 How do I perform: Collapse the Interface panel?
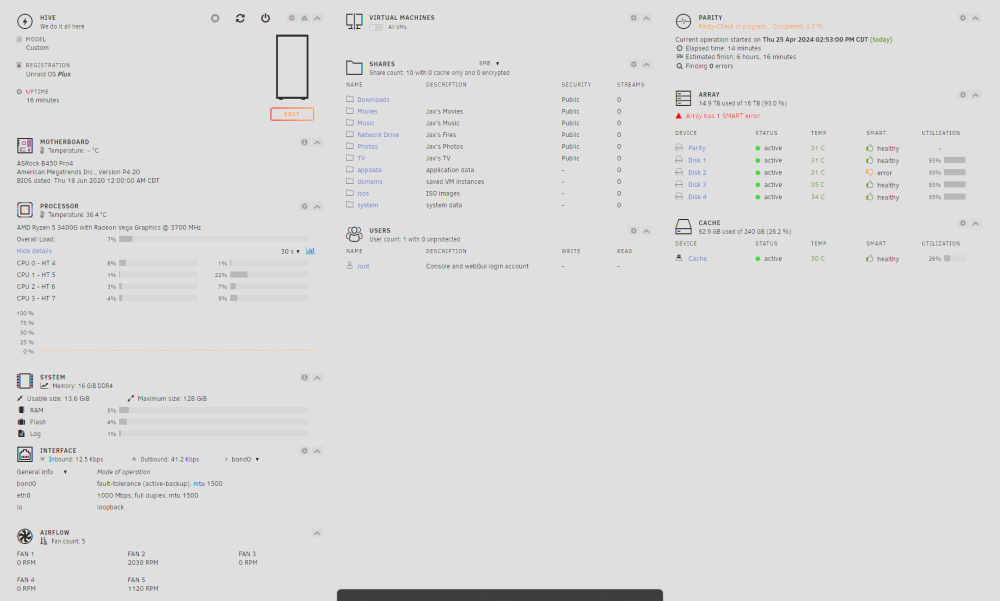pyautogui.click(x=317, y=450)
